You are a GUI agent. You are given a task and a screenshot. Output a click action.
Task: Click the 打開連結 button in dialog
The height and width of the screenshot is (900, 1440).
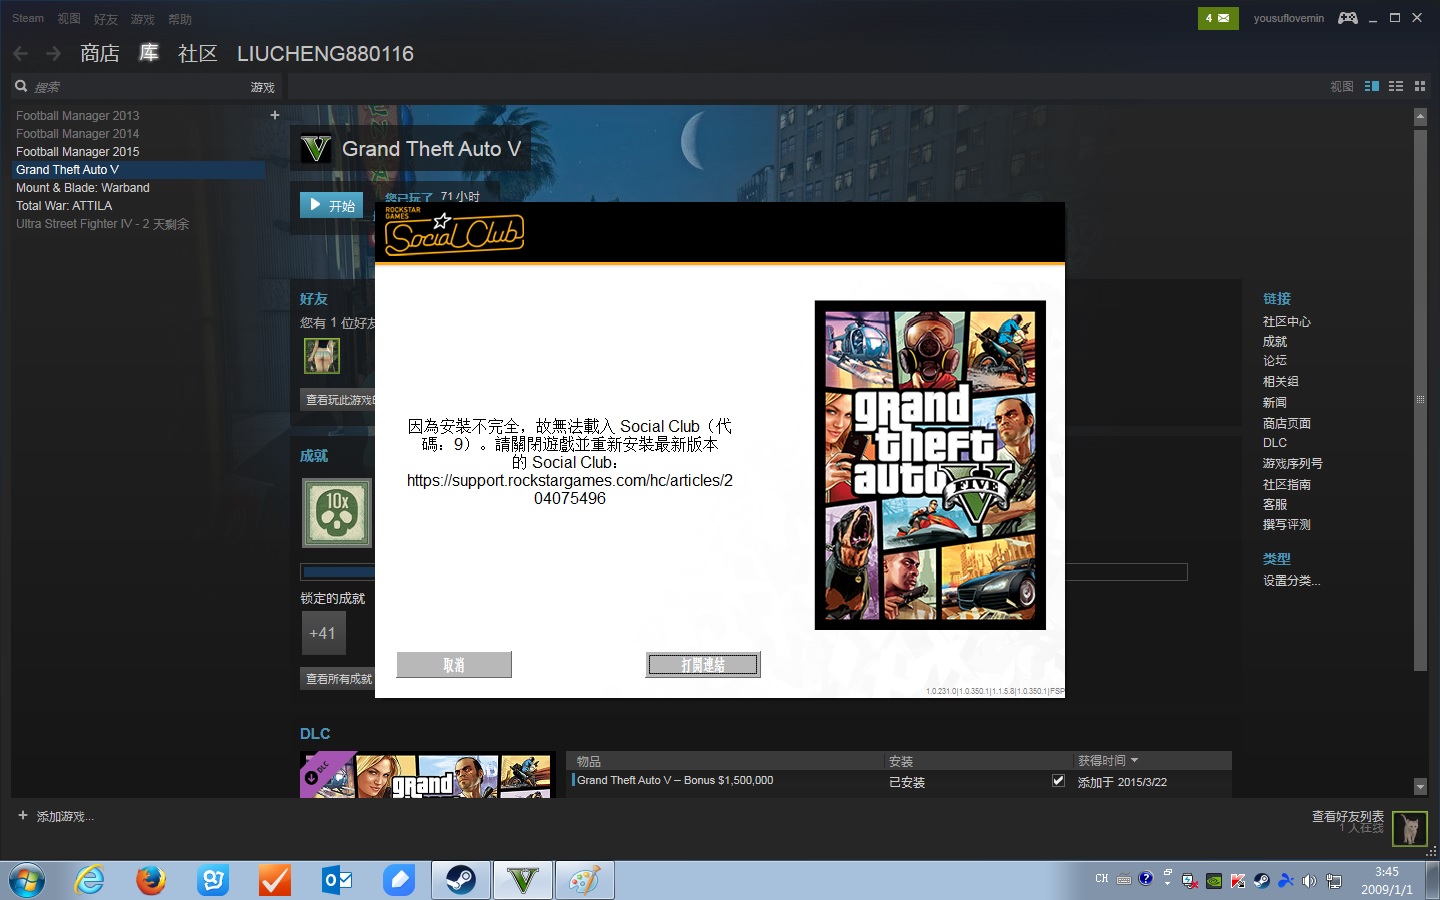[x=703, y=665]
